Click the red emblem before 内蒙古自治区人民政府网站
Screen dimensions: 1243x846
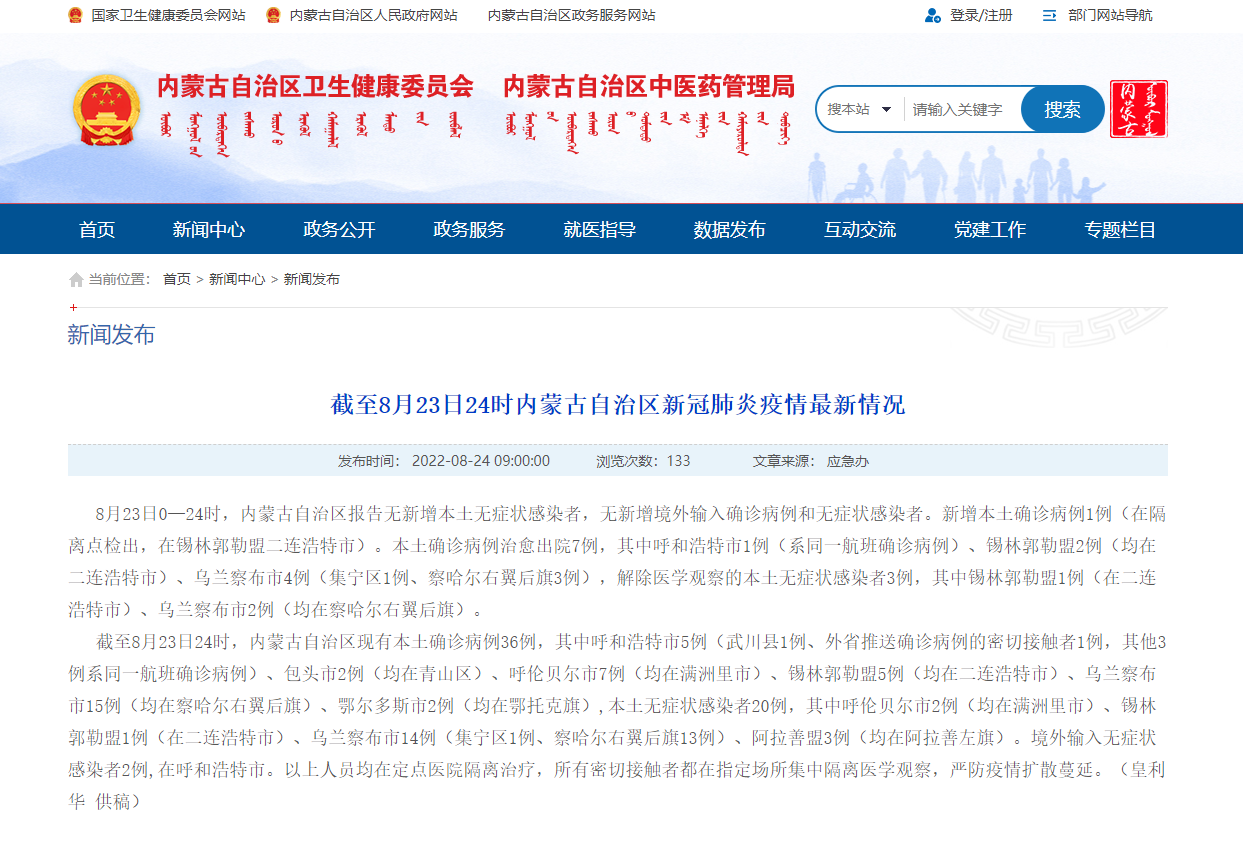273,15
